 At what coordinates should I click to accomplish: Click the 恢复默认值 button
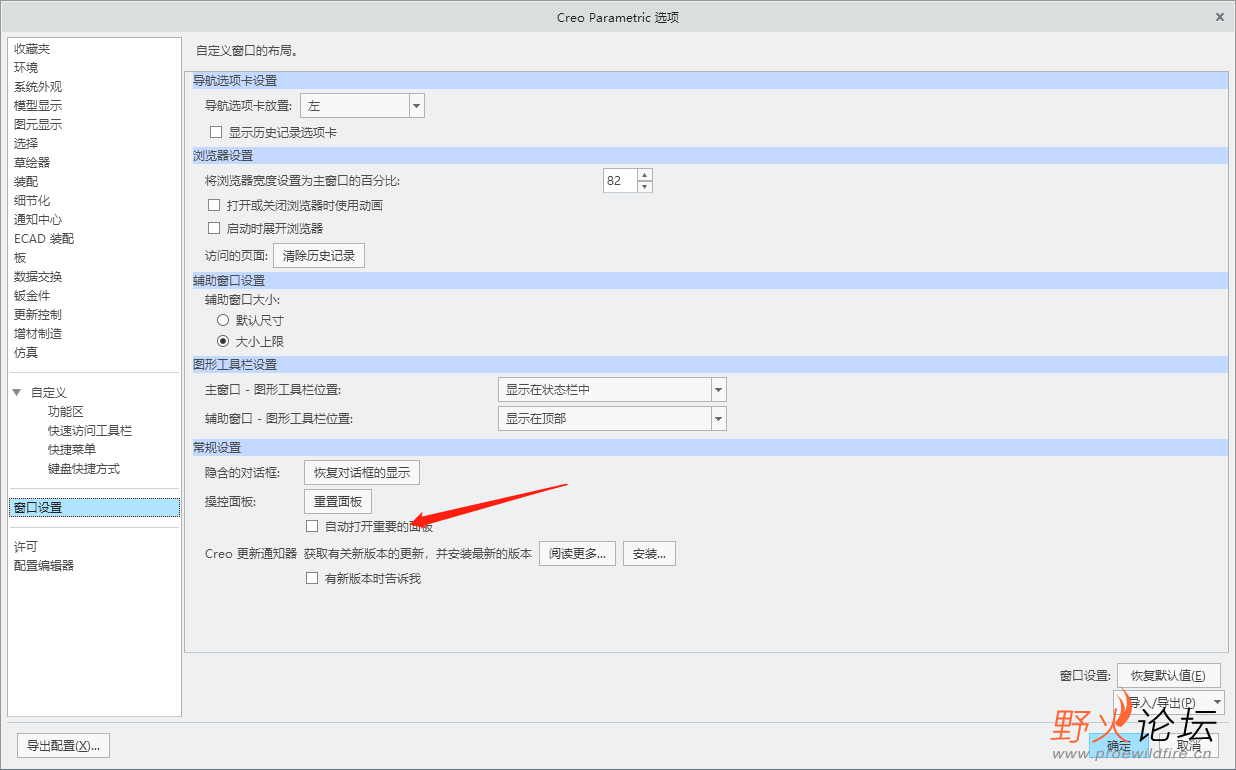point(1168,675)
